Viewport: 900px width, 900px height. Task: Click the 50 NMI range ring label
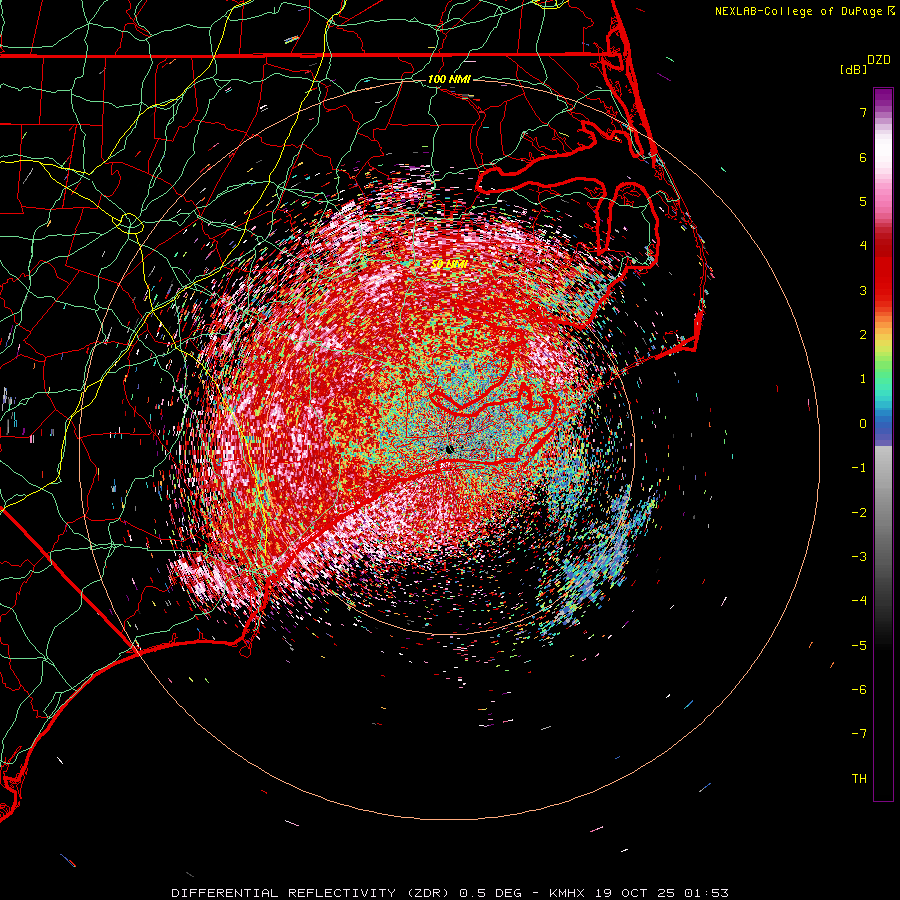click(449, 264)
